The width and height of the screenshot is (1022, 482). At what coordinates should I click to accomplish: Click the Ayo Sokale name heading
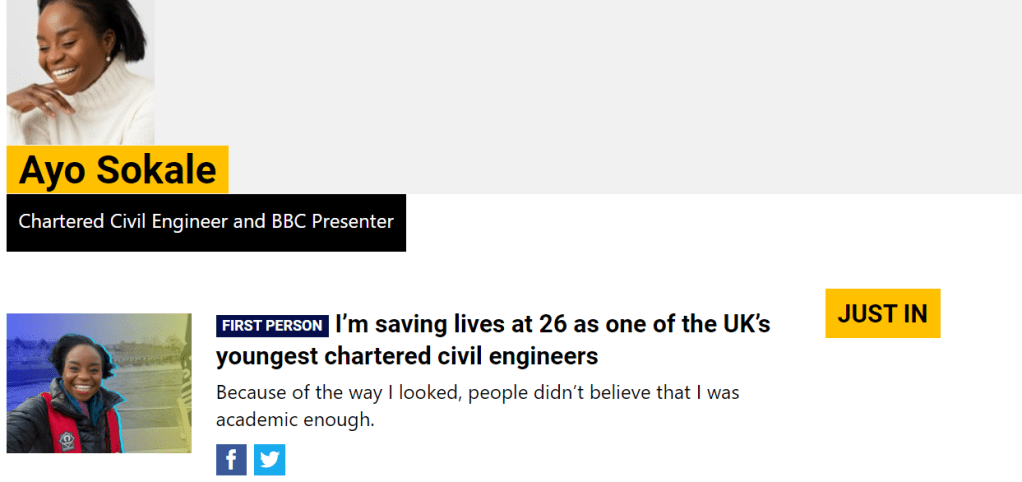[x=117, y=170]
